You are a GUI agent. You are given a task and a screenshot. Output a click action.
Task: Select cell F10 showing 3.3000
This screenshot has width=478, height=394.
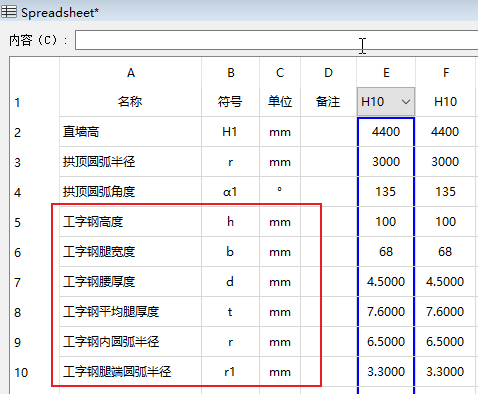[x=445, y=372]
